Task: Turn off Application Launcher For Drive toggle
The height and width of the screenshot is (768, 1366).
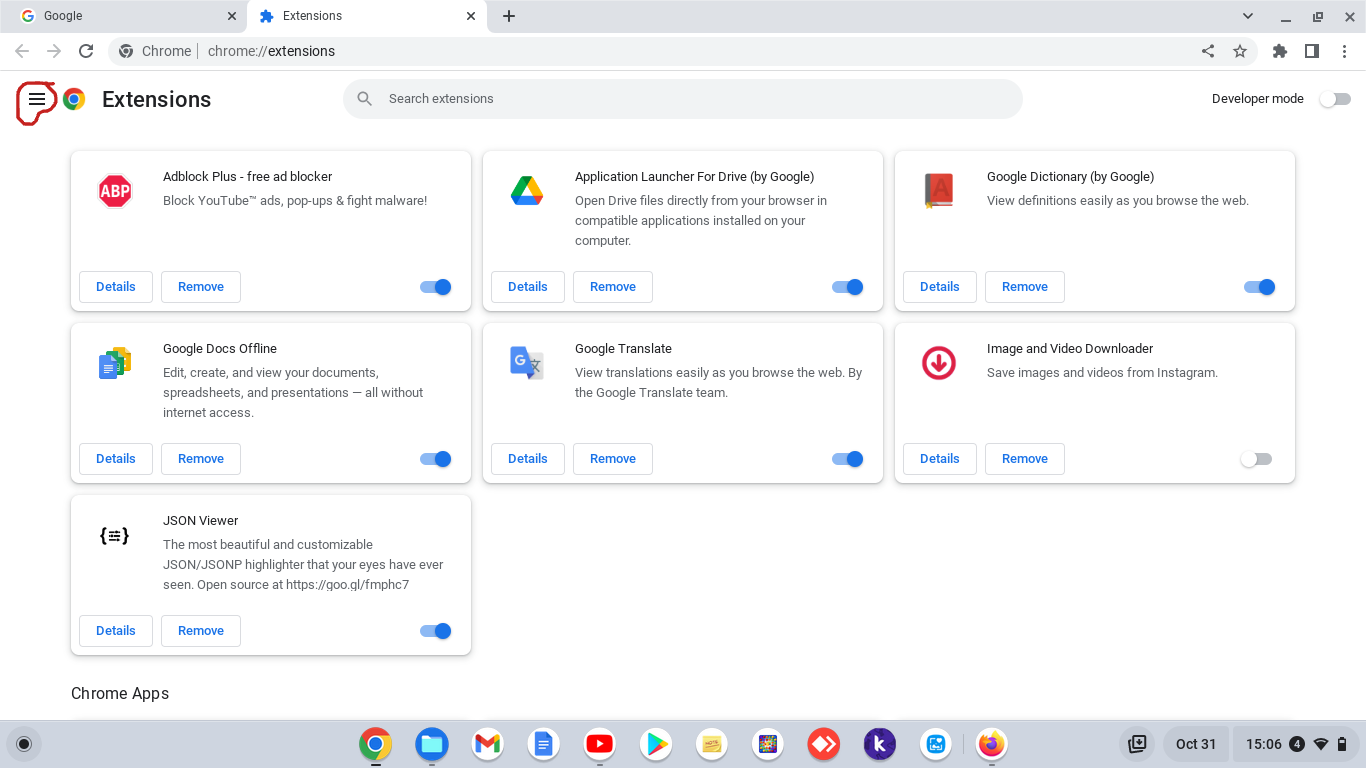Action: [x=848, y=287]
